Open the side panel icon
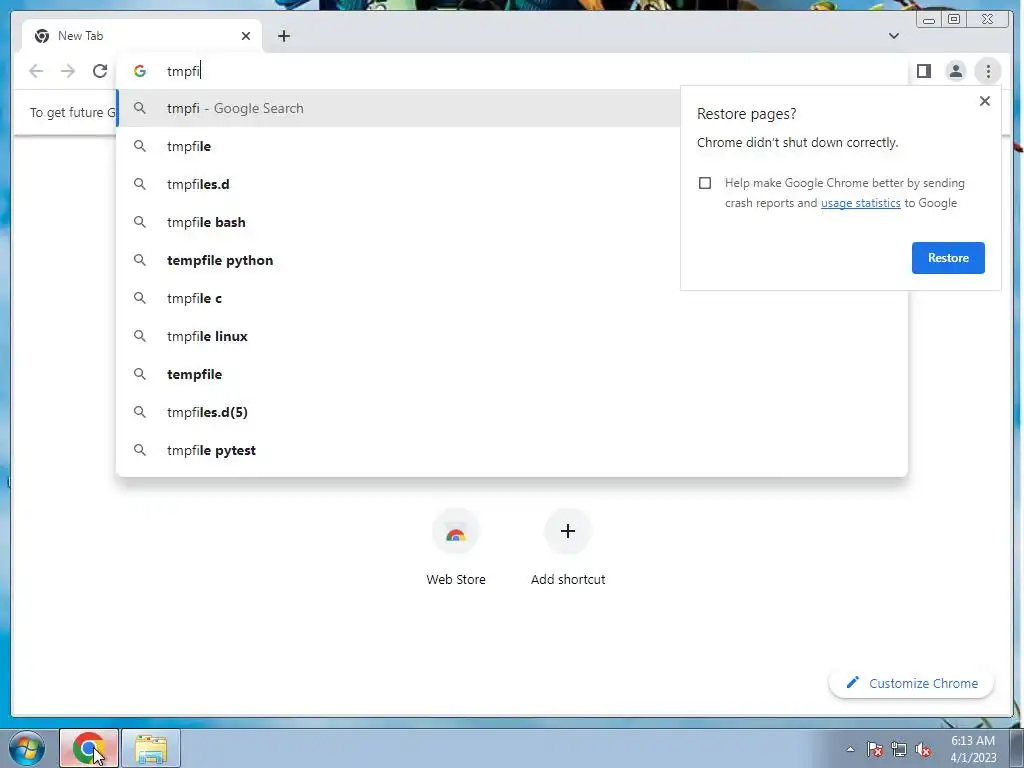Viewport: 1024px width, 768px height. coord(923,71)
